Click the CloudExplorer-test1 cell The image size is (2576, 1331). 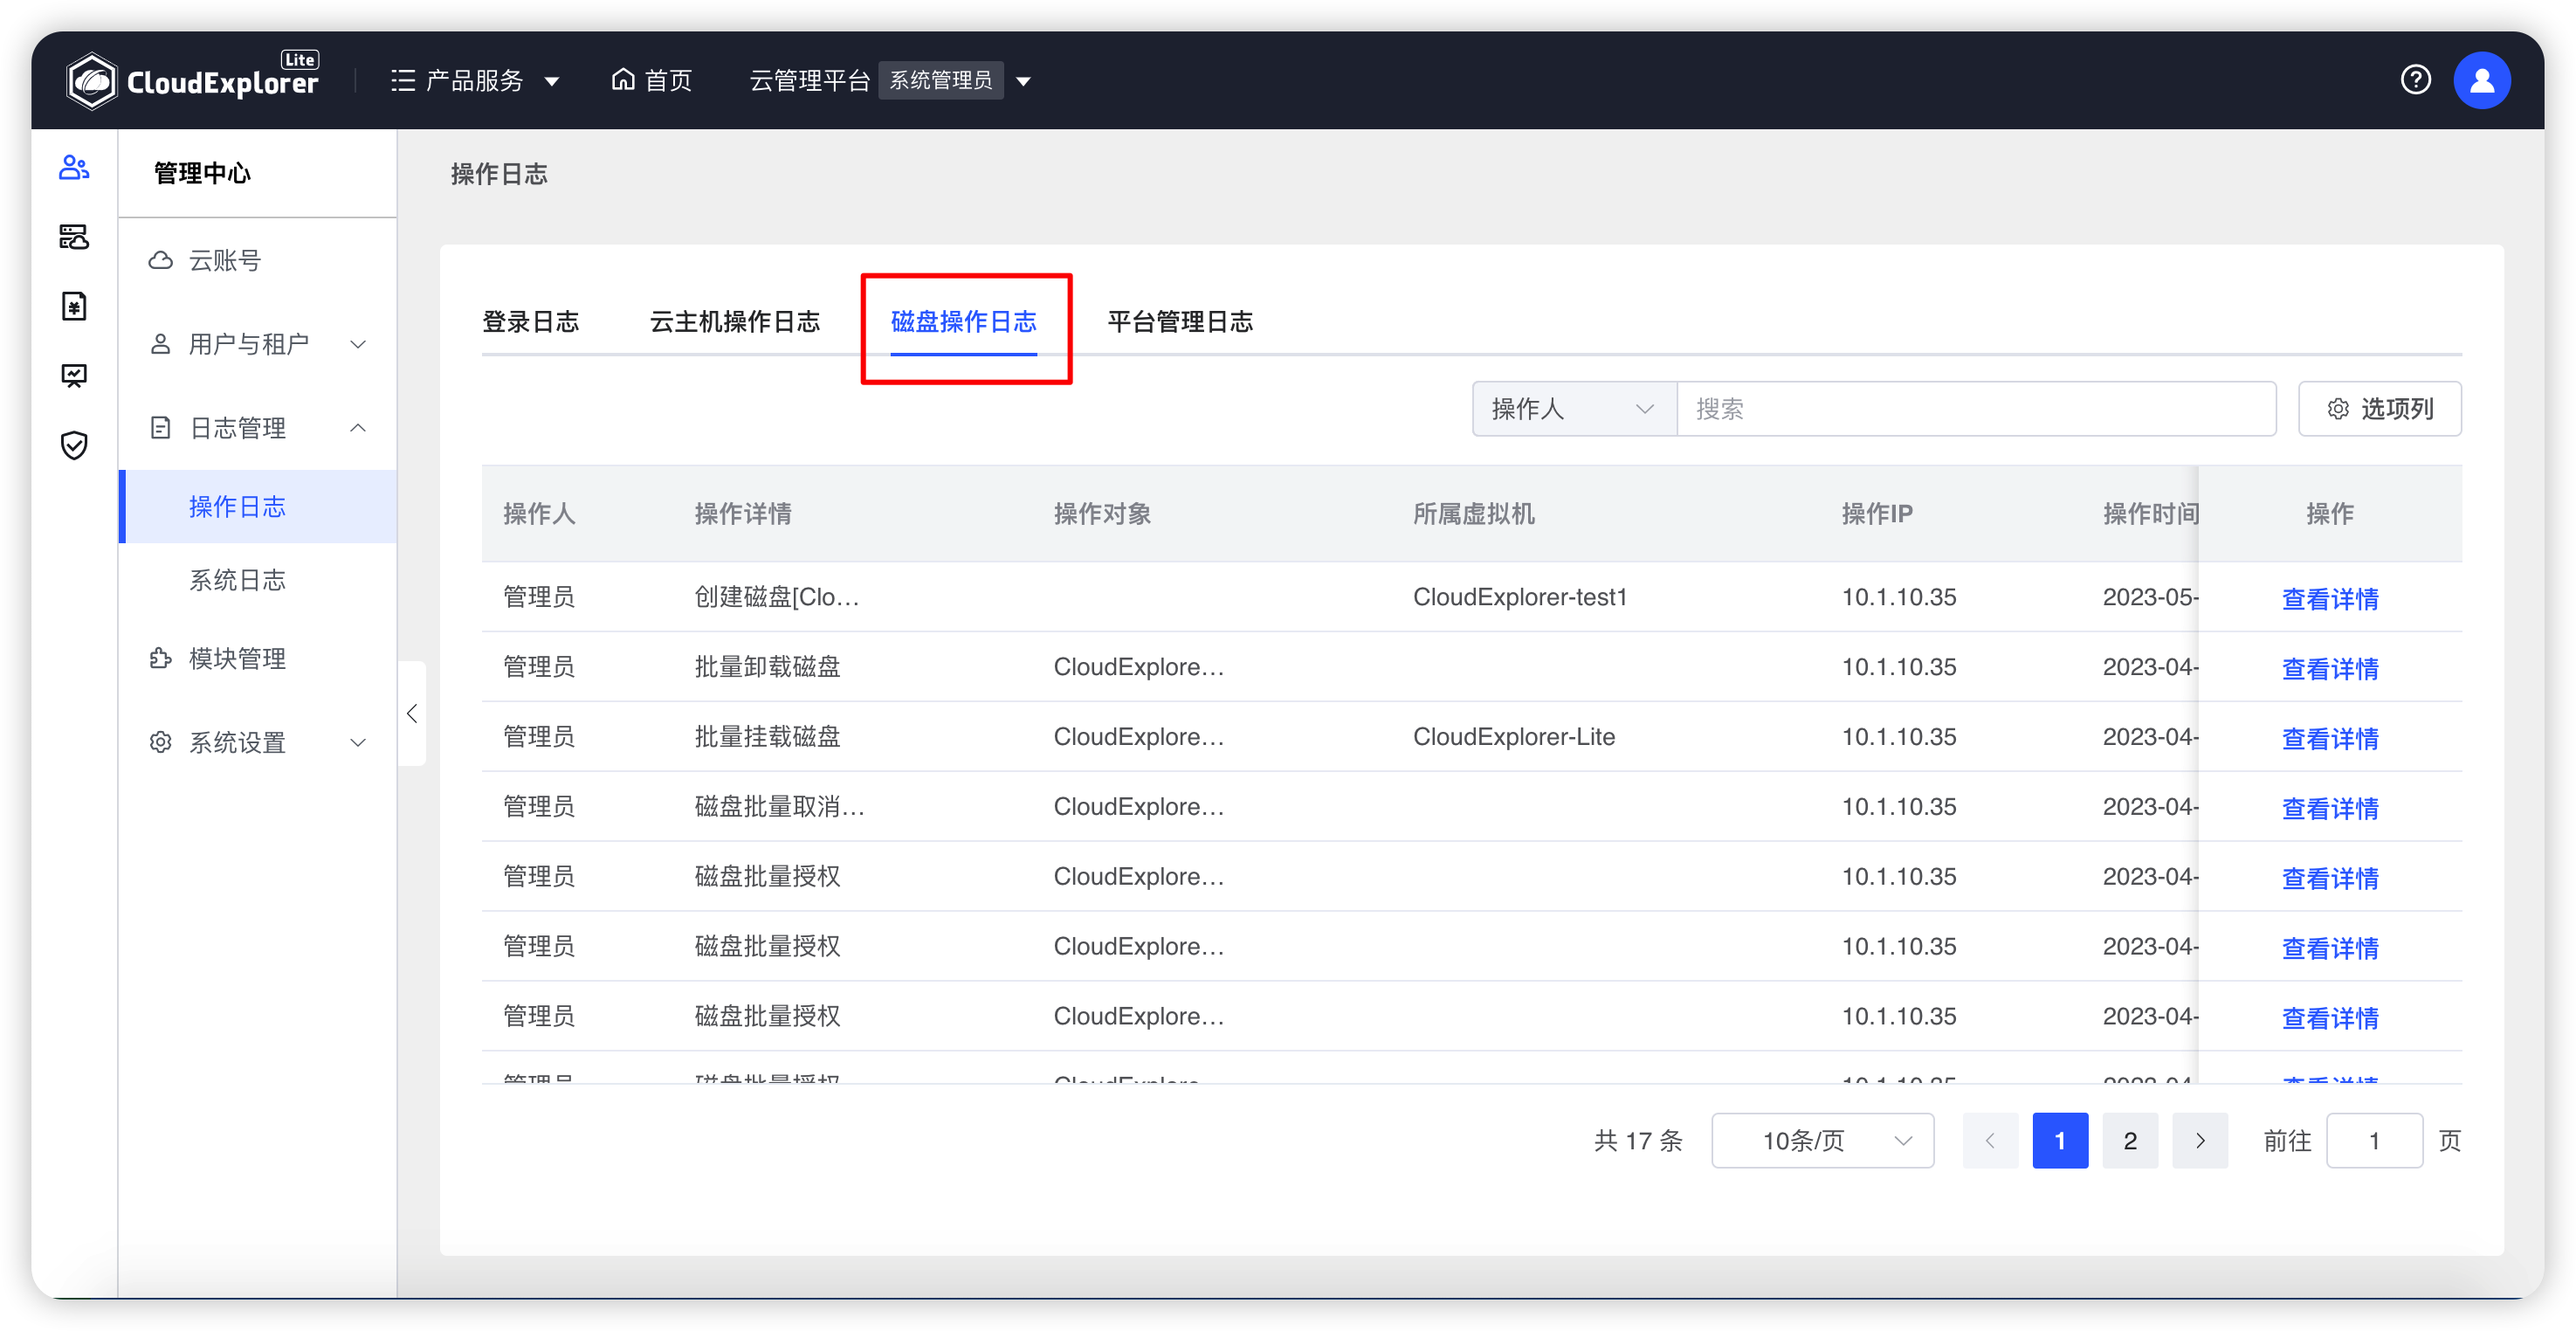tap(1520, 597)
